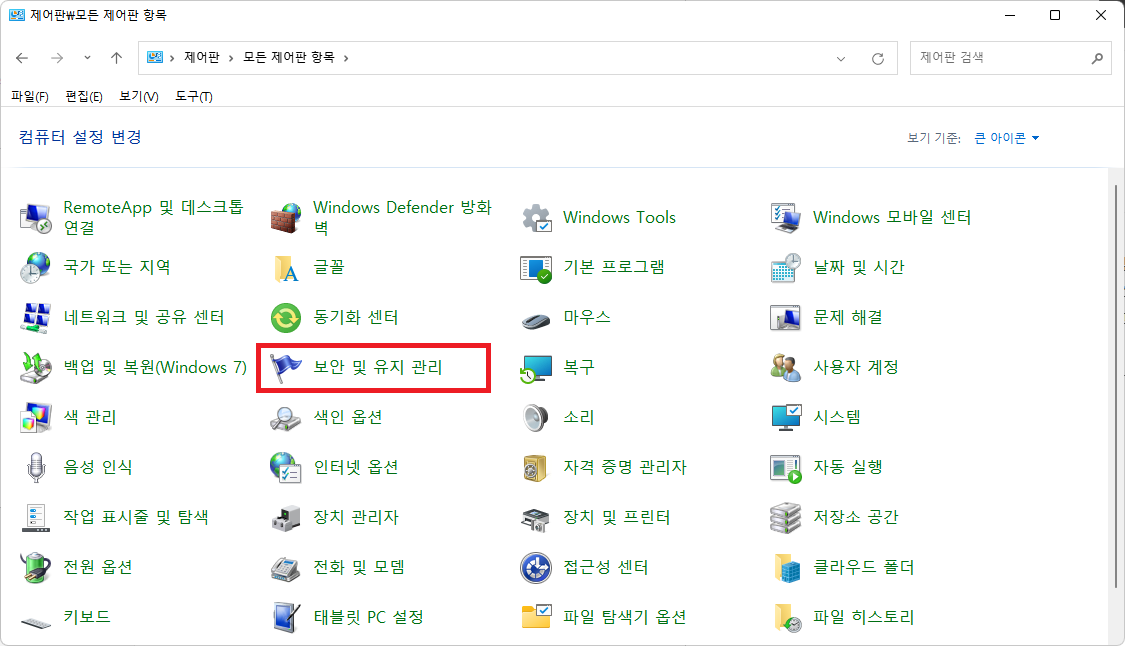
Task: Expand chevron after 모든 제어판 항목
Action: (x=346, y=58)
